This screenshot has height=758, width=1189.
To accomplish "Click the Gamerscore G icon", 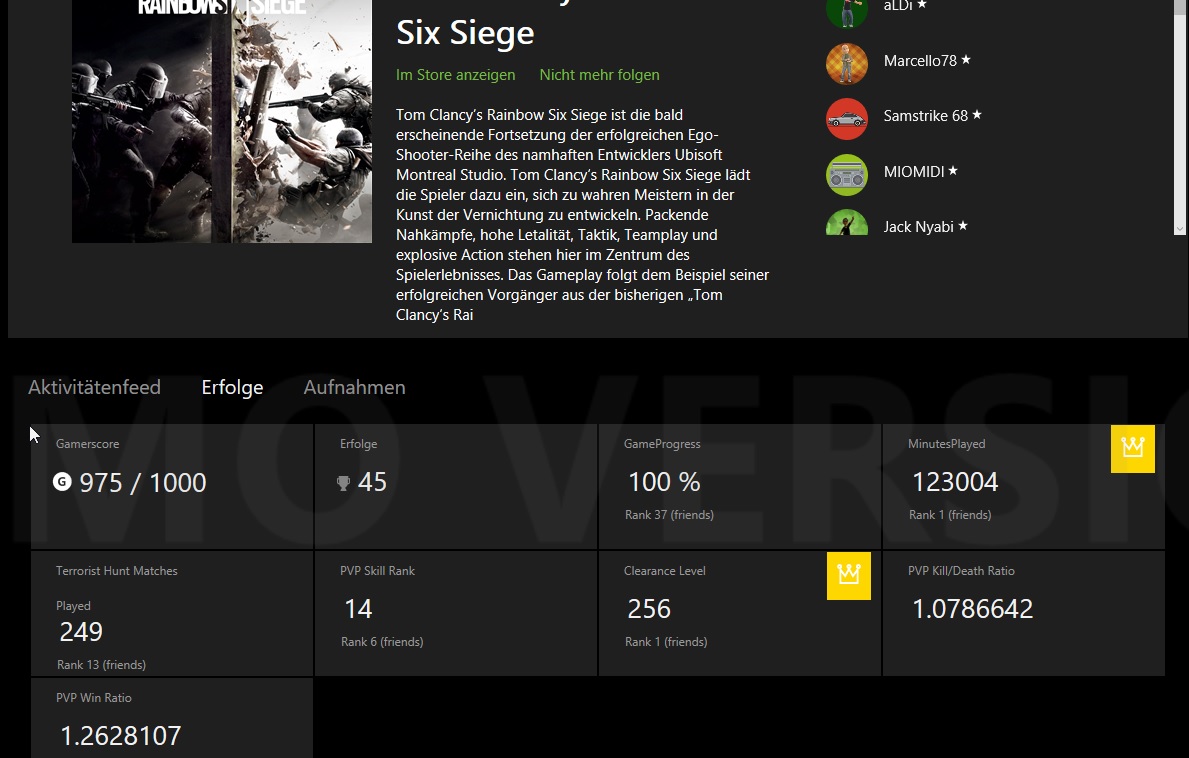I will [62, 481].
